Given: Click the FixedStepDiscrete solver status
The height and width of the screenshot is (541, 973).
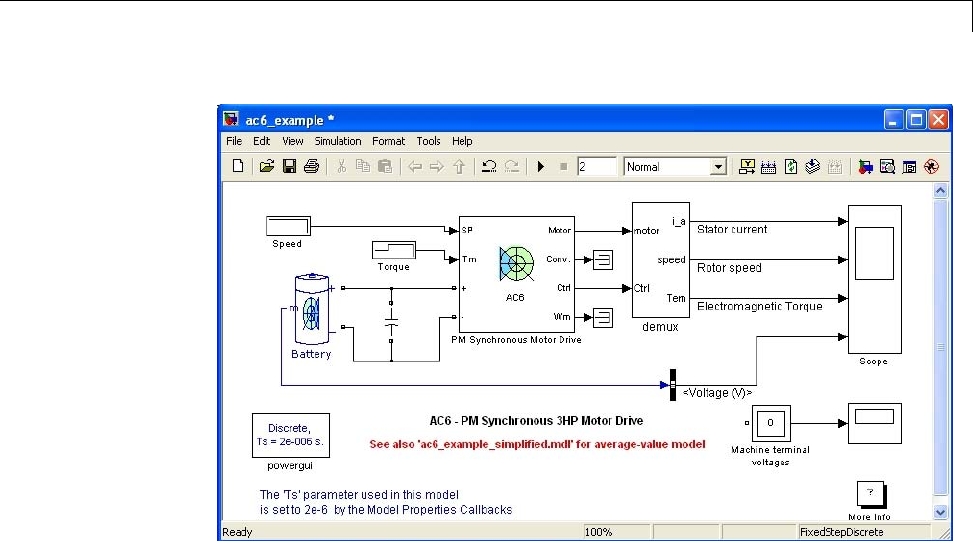Looking at the screenshot, I should click(x=864, y=532).
